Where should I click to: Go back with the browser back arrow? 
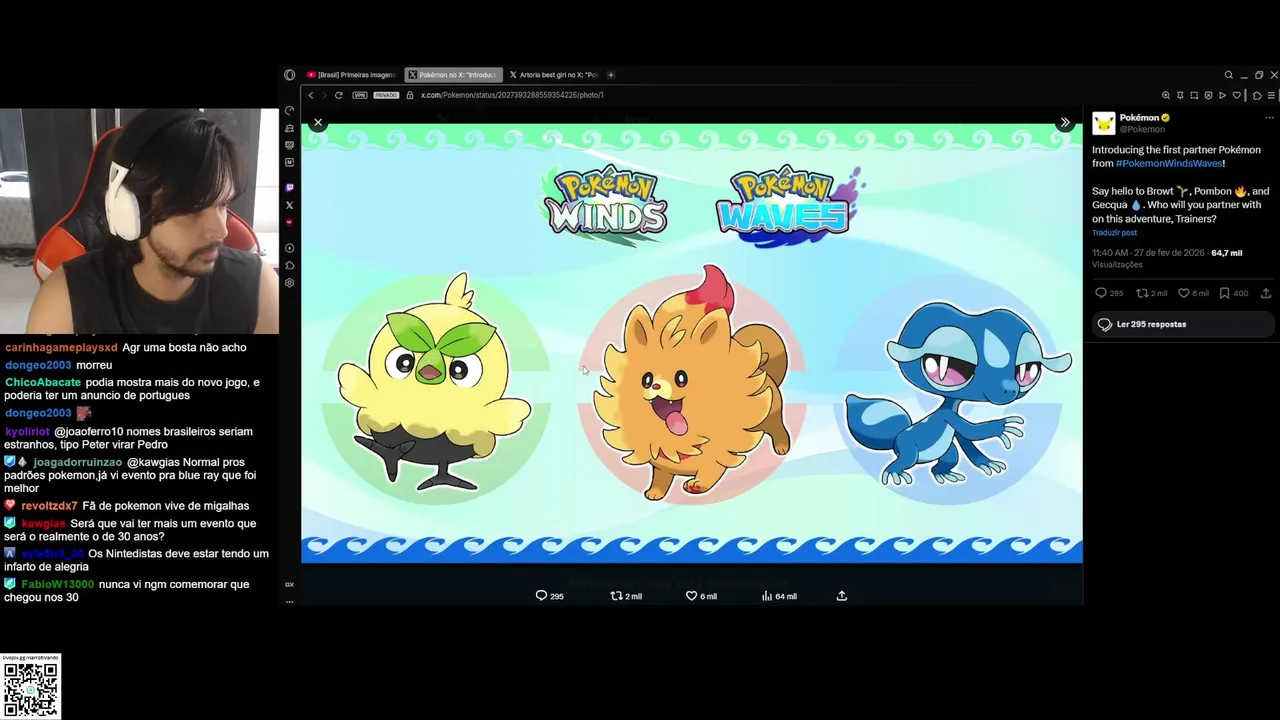tap(311, 95)
